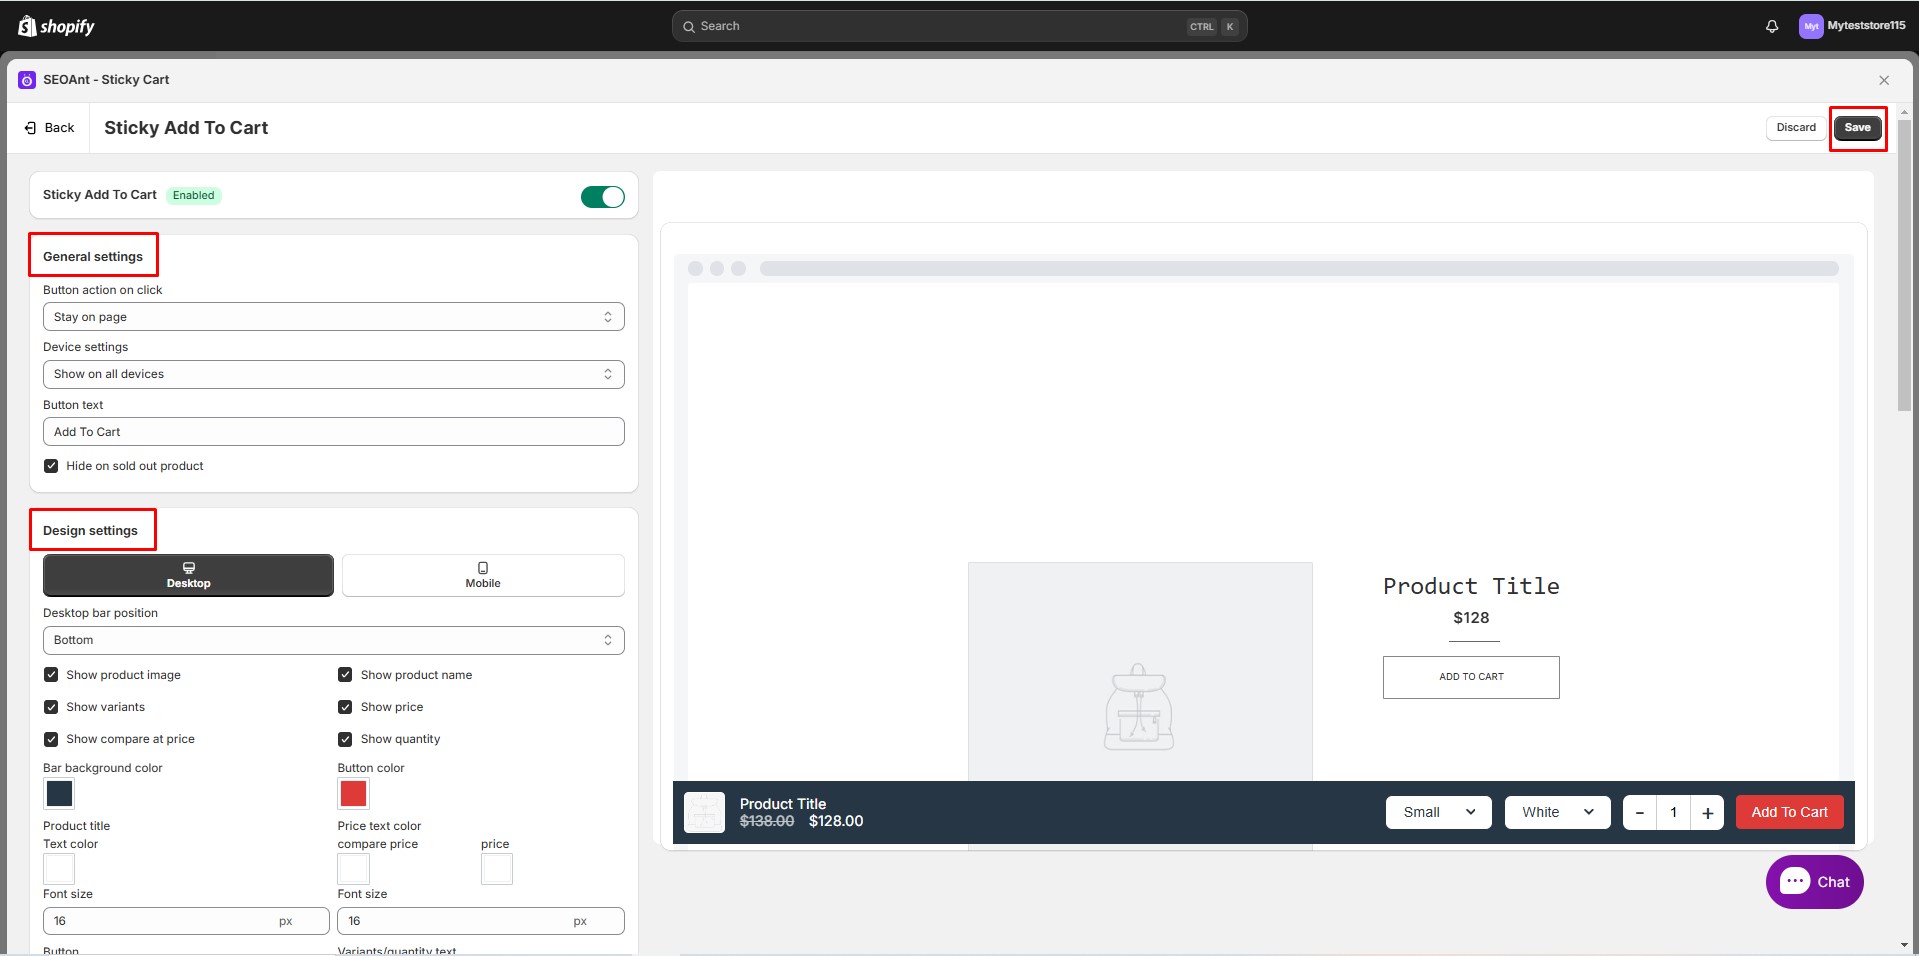Uncheck Hide on sold out product
This screenshot has height=956, width=1919.
51,465
